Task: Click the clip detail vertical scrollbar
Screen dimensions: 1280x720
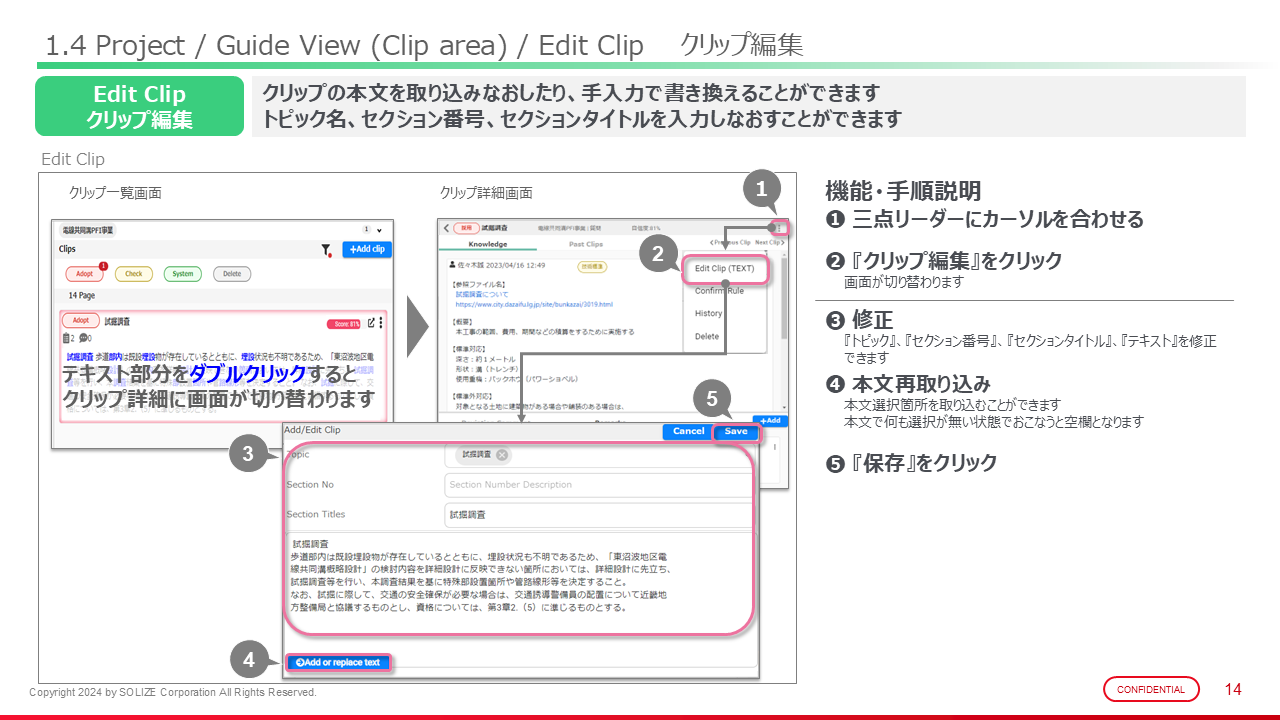Action: coord(783,300)
